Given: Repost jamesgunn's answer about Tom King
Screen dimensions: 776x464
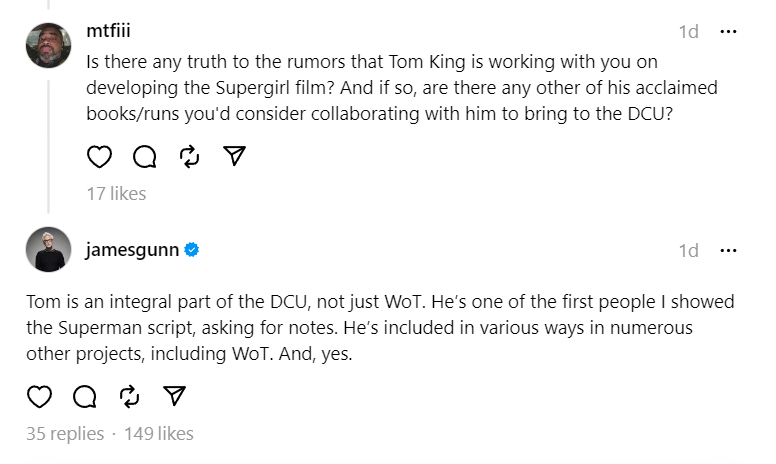Looking at the screenshot, I should pos(130,396).
